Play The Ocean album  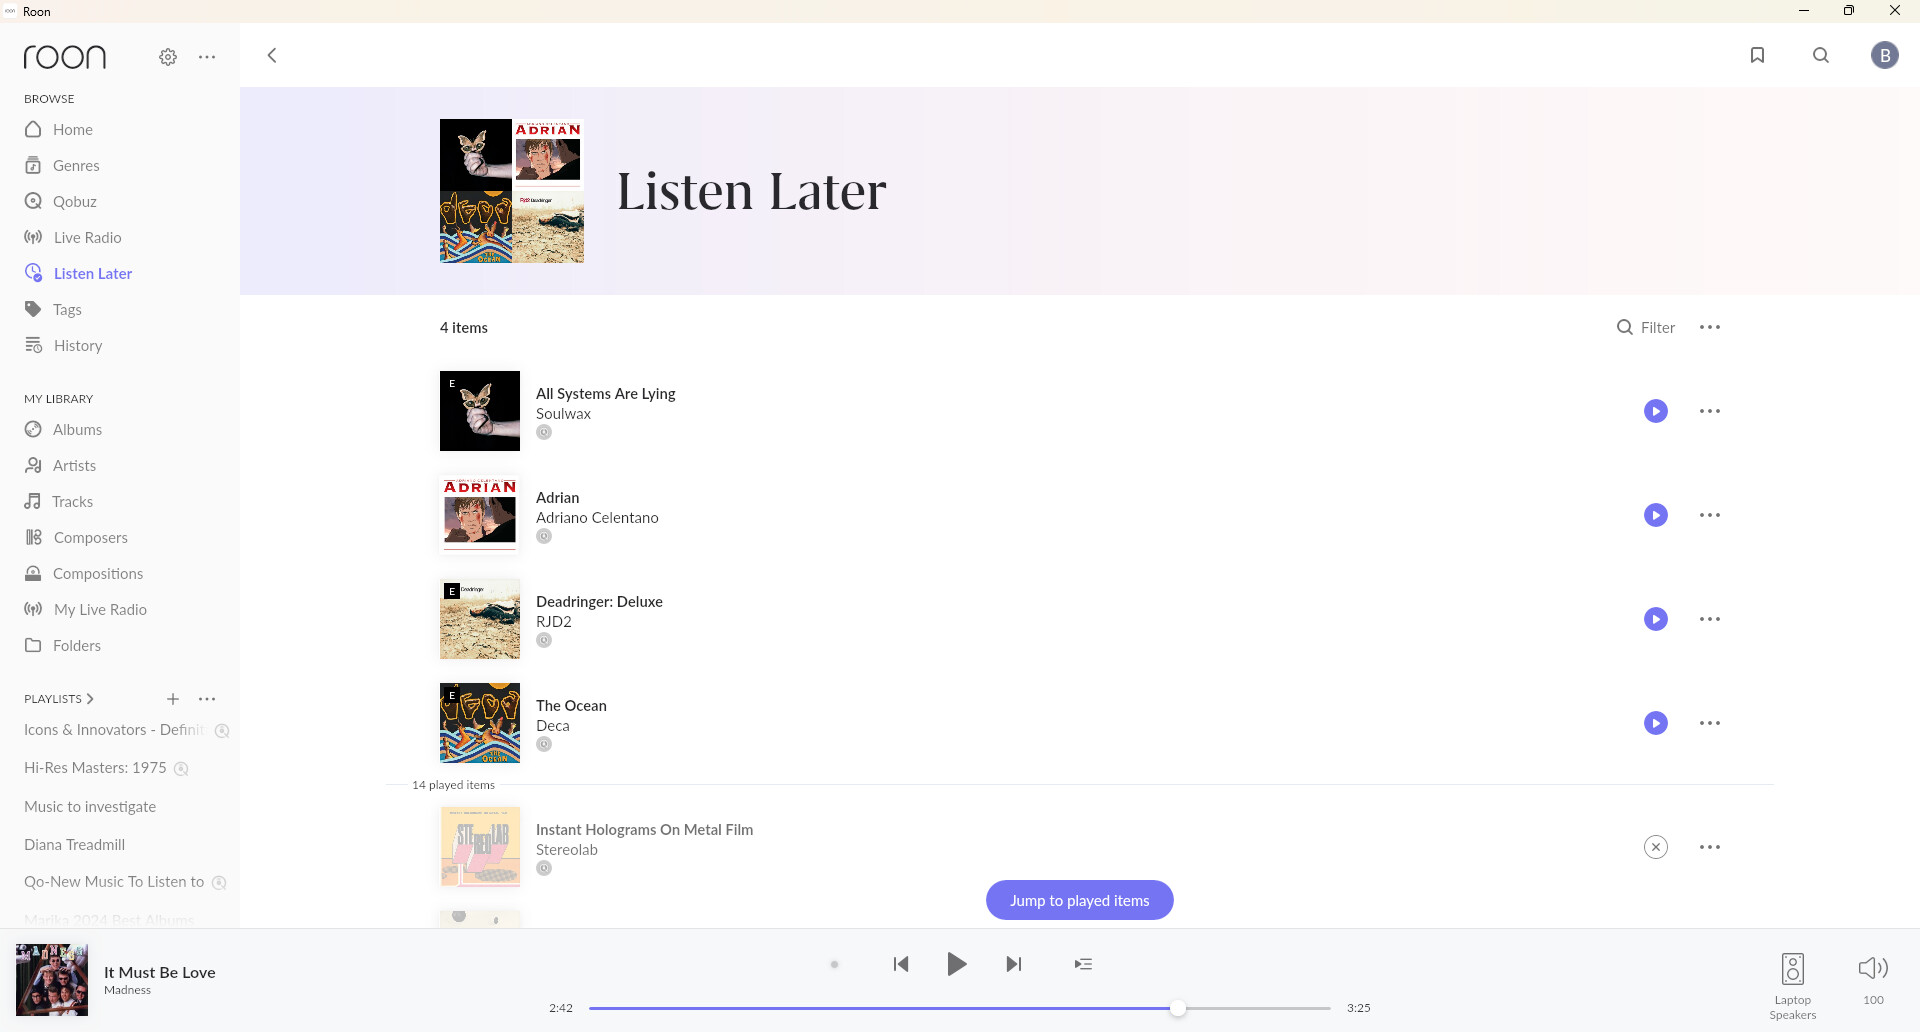[x=1656, y=723]
